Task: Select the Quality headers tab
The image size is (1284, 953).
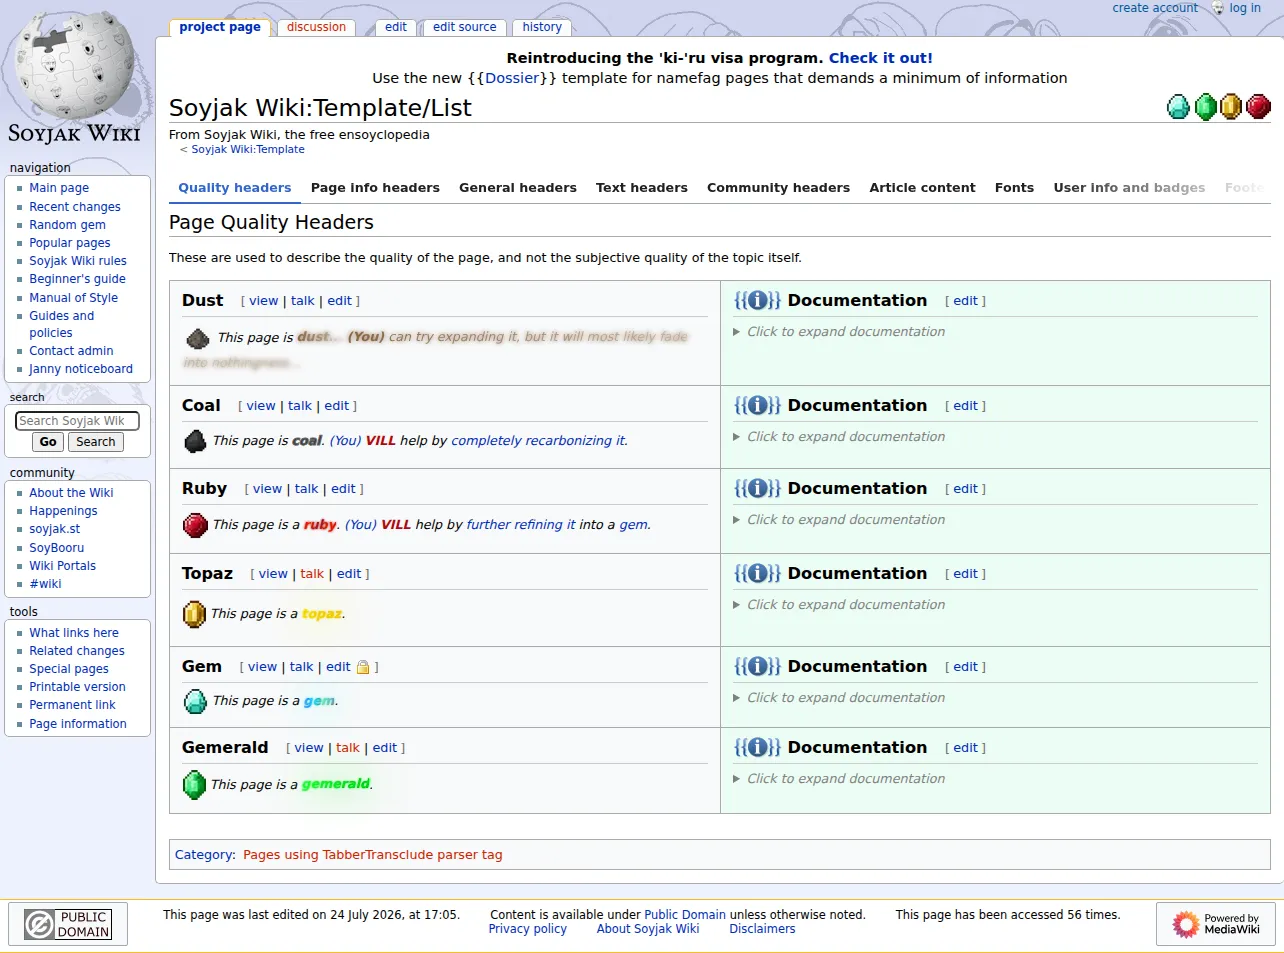Action: coord(235,187)
